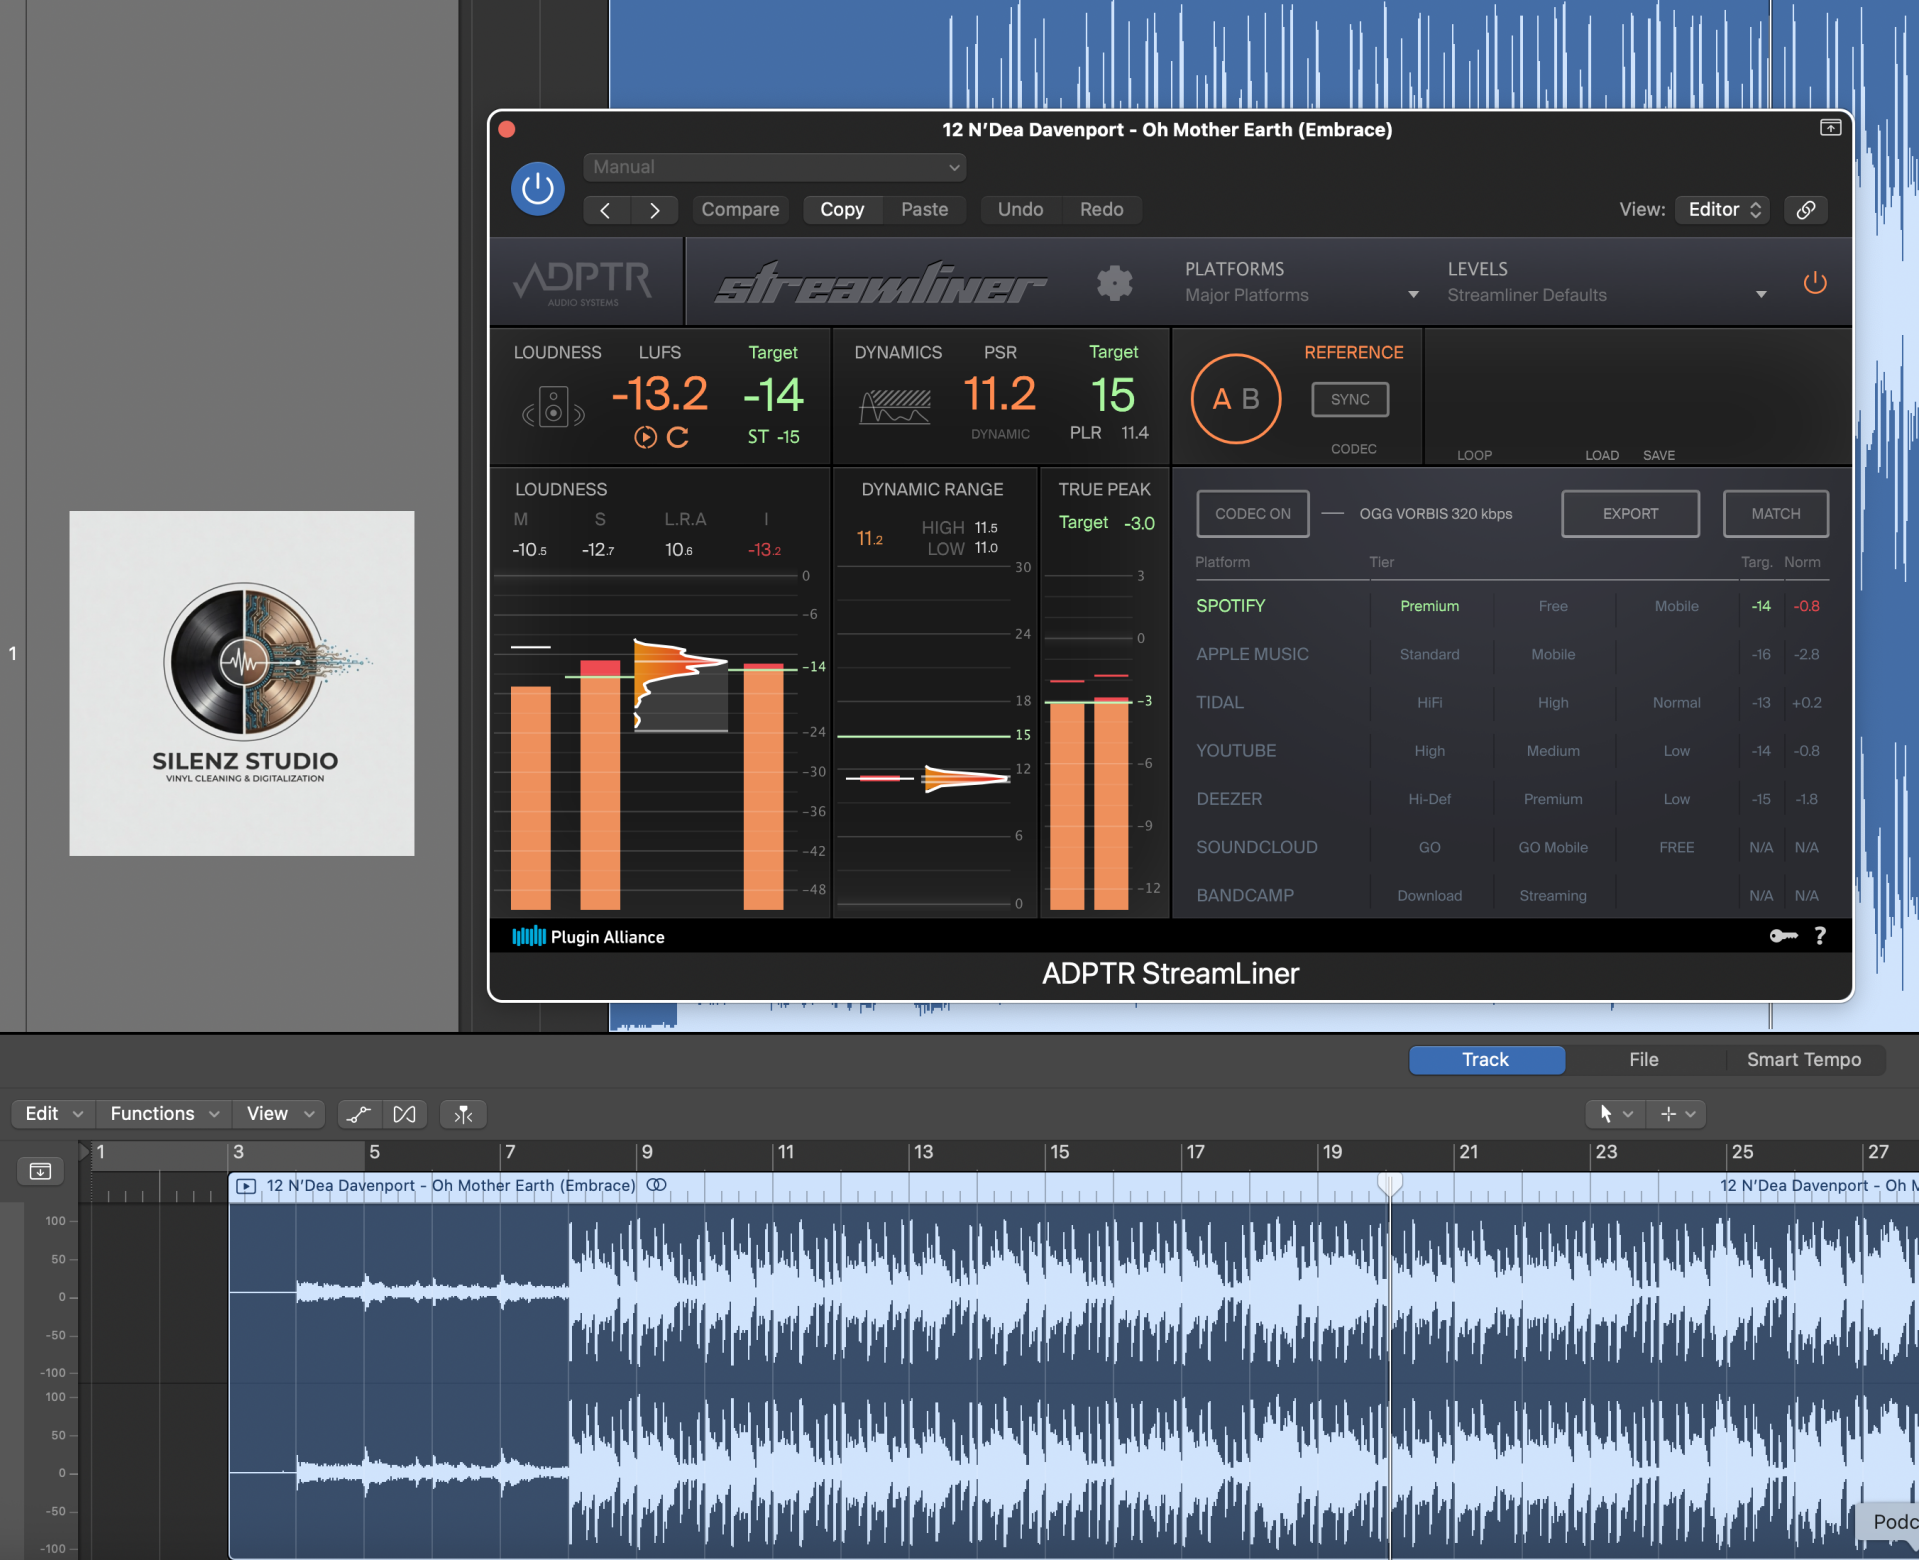Open the Levels Streamliner Defaults dropdown
This screenshot has width=1919, height=1560.
point(1606,295)
